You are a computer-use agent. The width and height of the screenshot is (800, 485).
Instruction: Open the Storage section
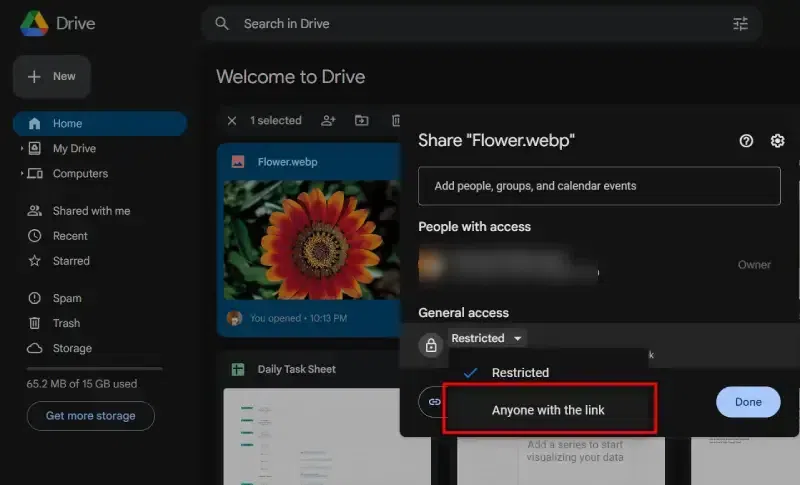pyautogui.click(x=72, y=348)
